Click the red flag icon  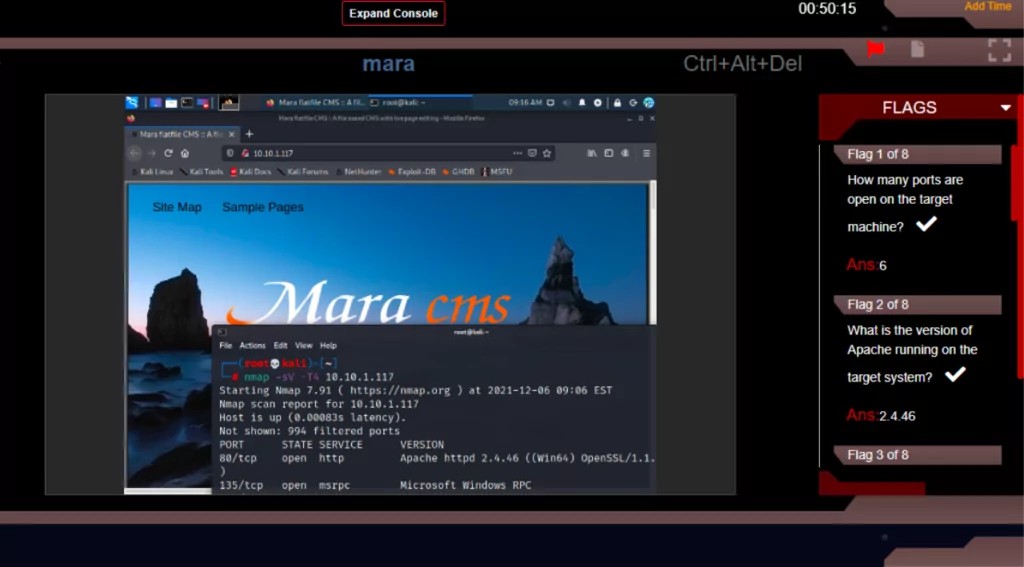pyautogui.click(x=876, y=49)
